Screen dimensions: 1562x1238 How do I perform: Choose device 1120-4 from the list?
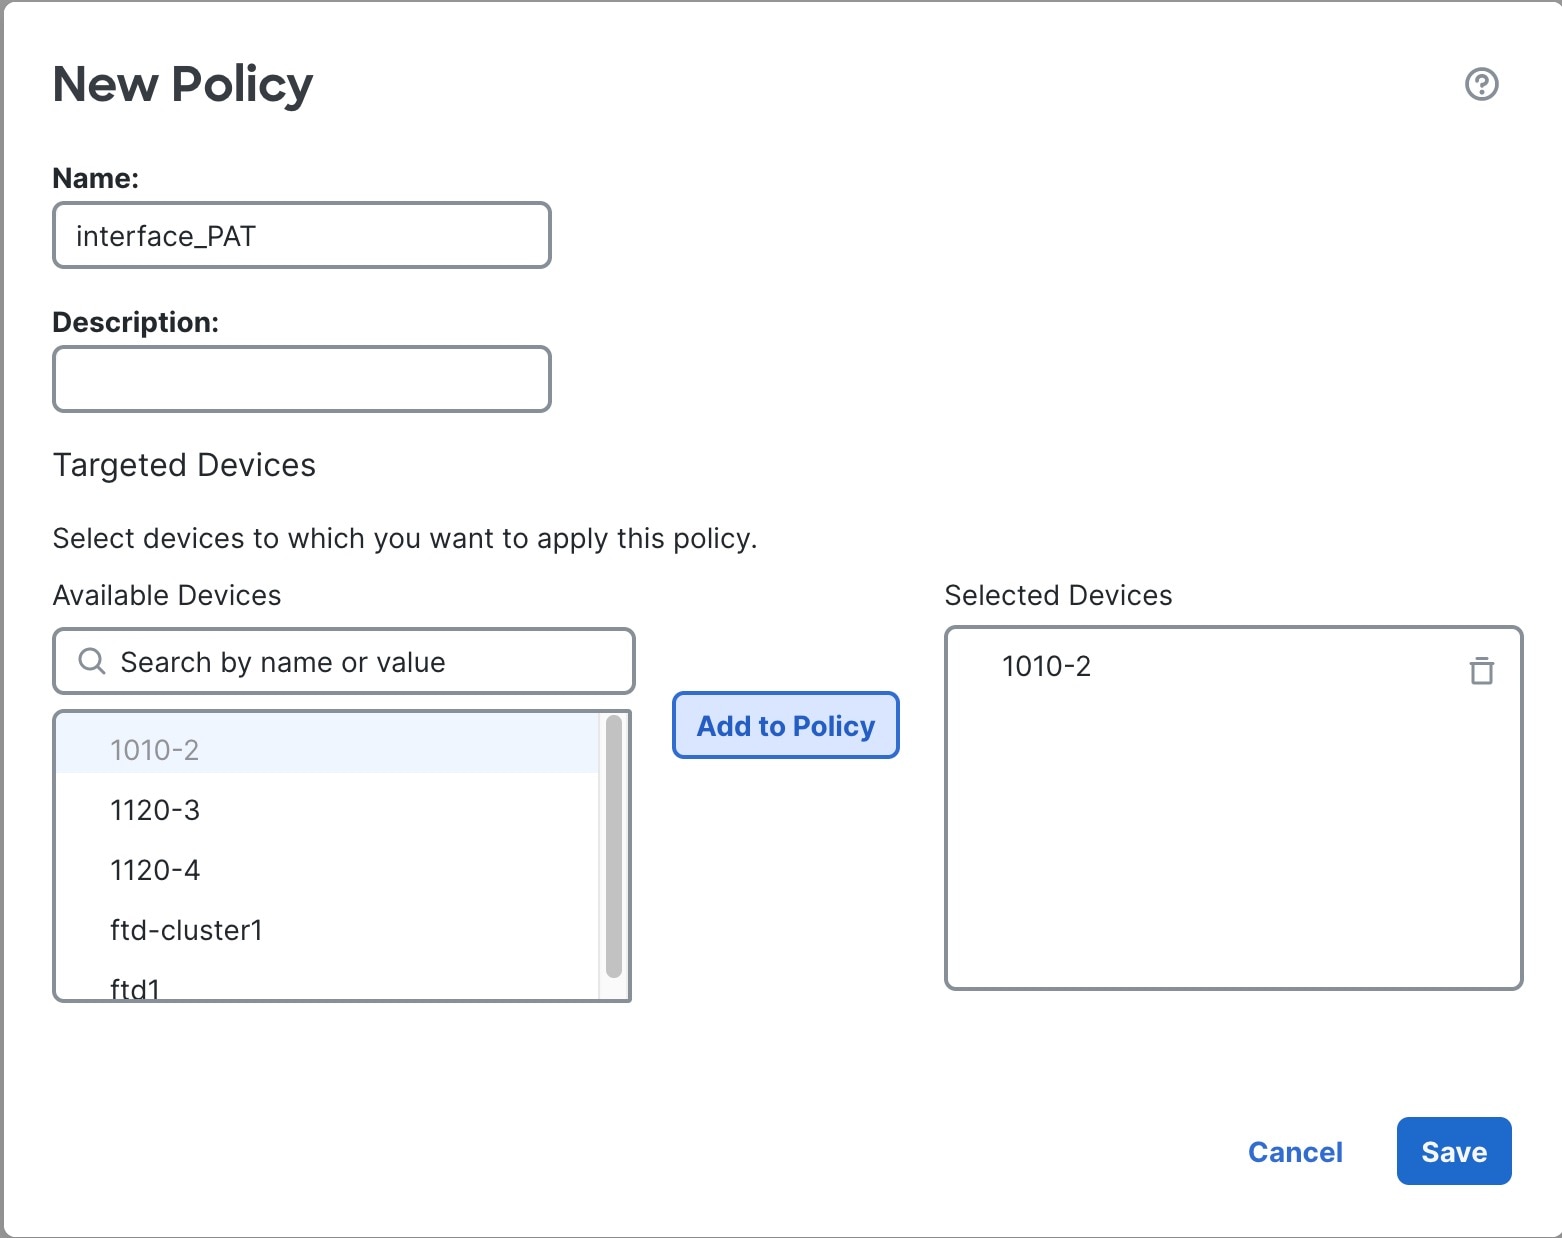pos(327,870)
